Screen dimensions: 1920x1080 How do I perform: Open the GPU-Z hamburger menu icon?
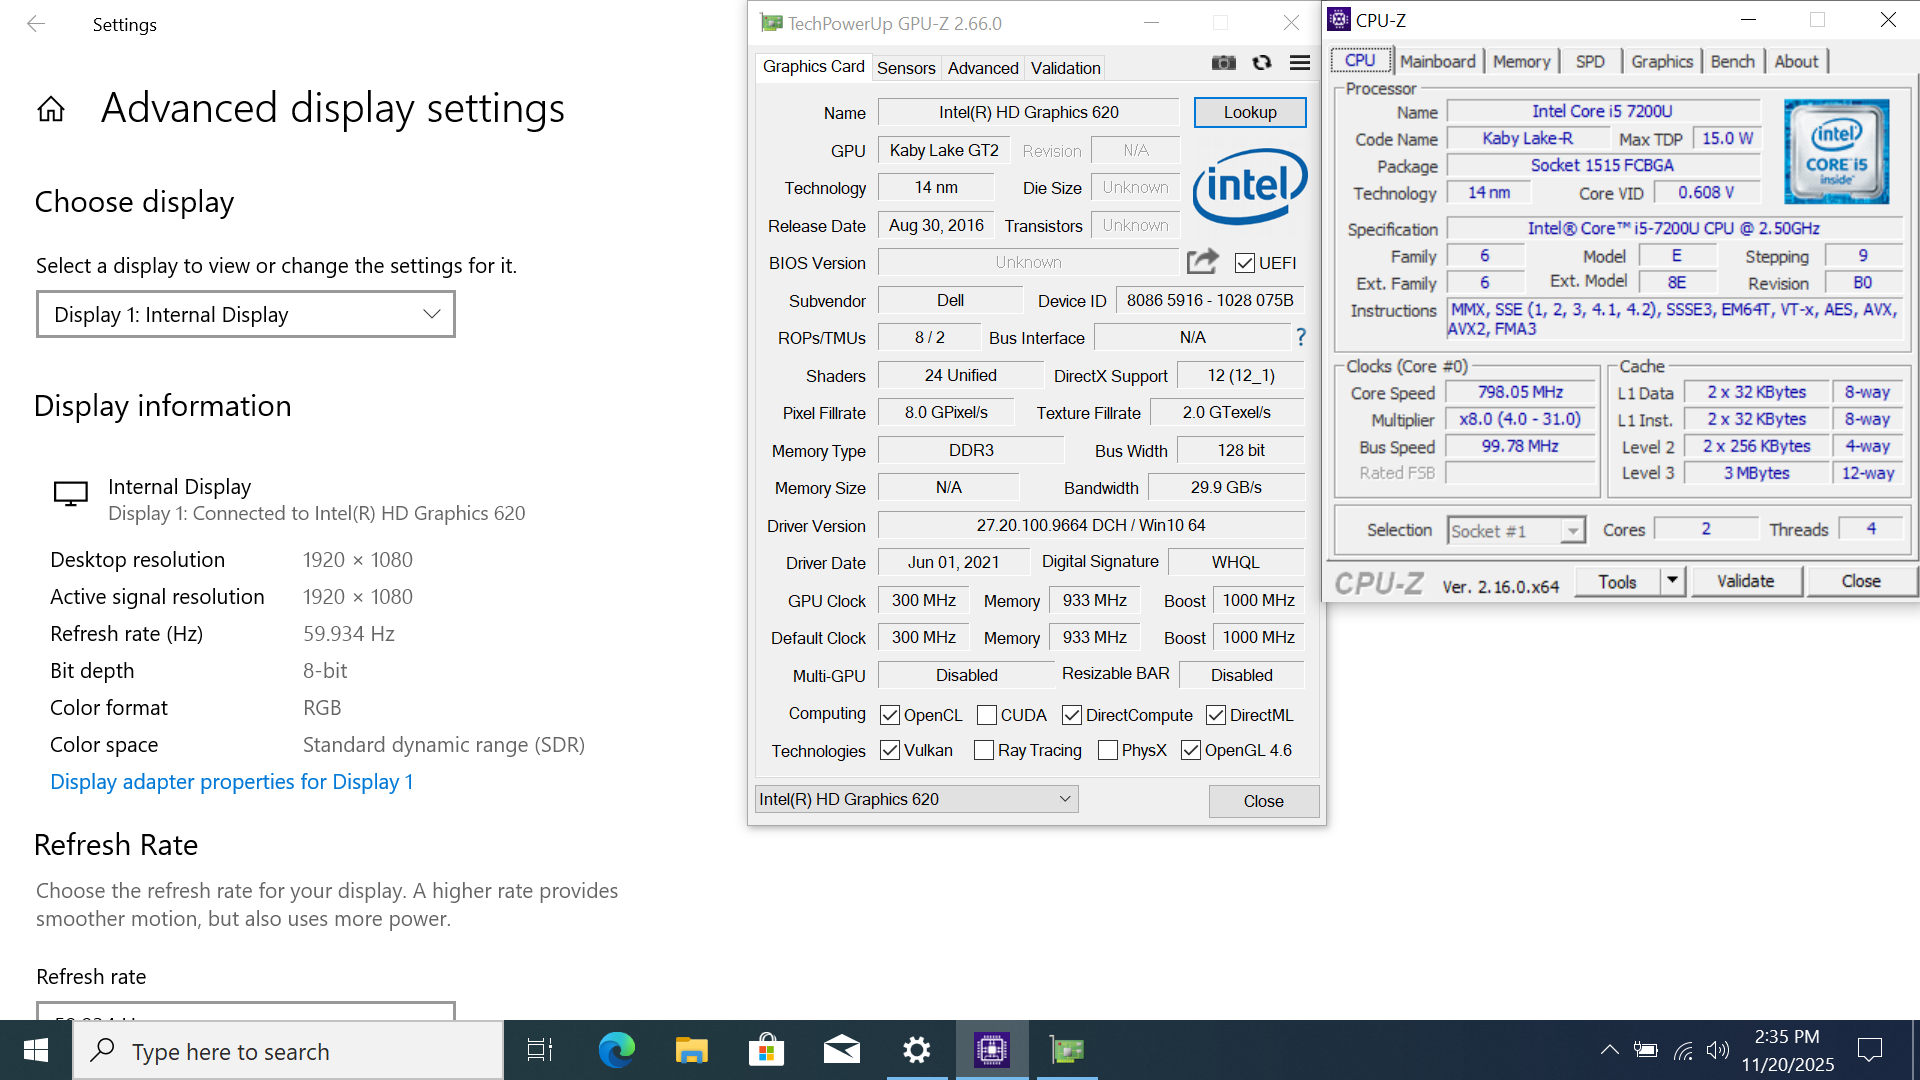1300,63
